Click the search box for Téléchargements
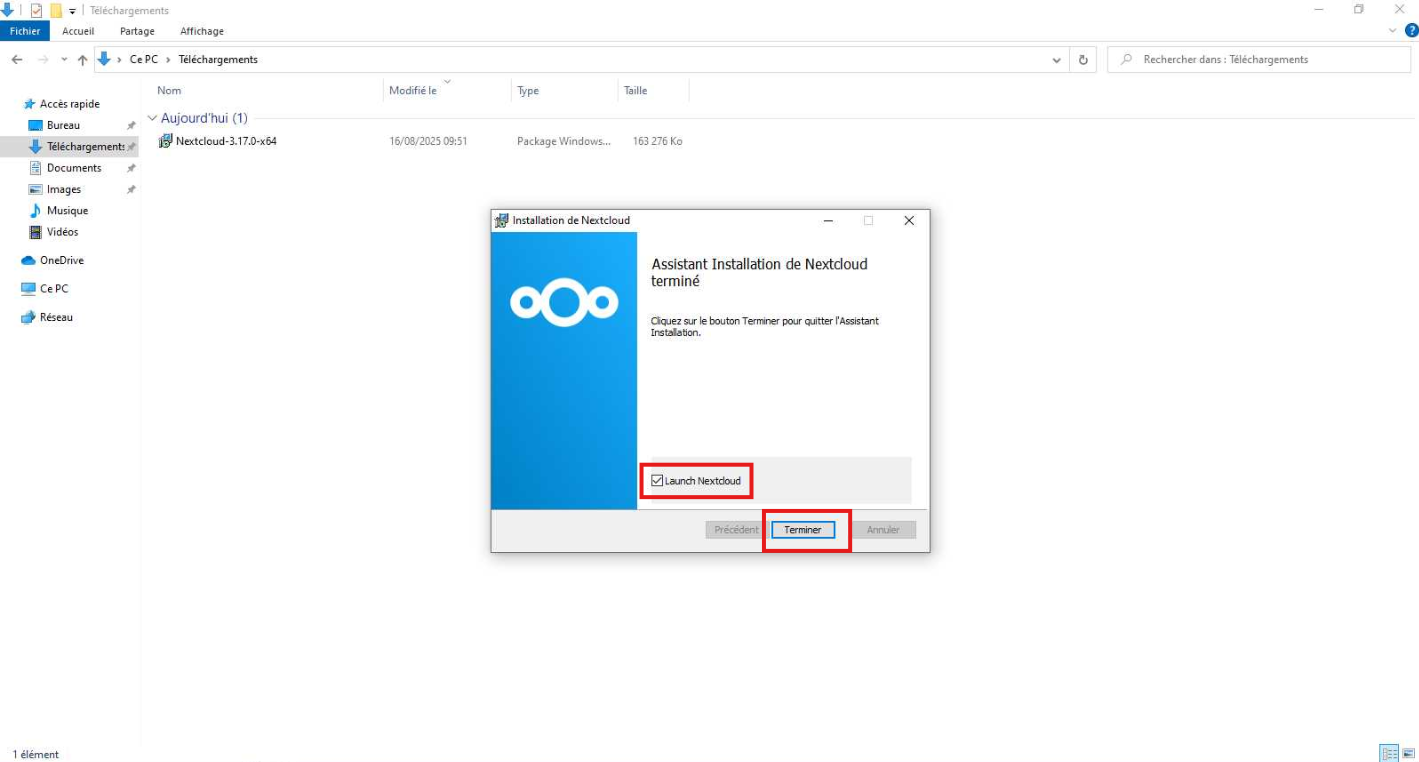The image size is (1419, 762). click(x=1259, y=60)
